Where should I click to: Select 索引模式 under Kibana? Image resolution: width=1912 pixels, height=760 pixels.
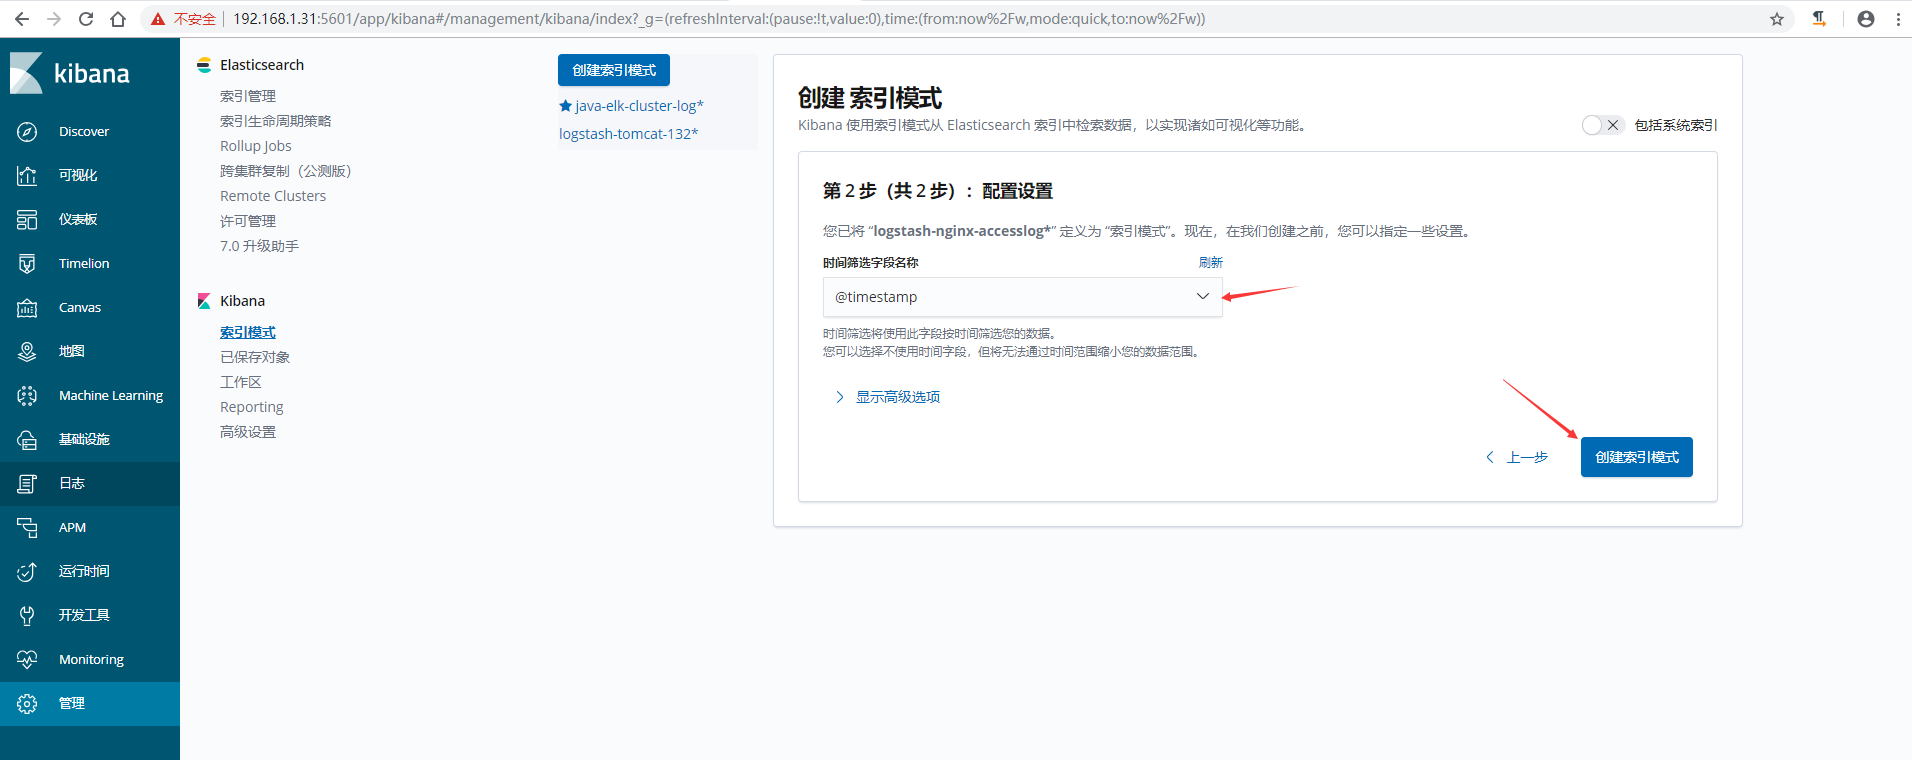click(x=248, y=332)
